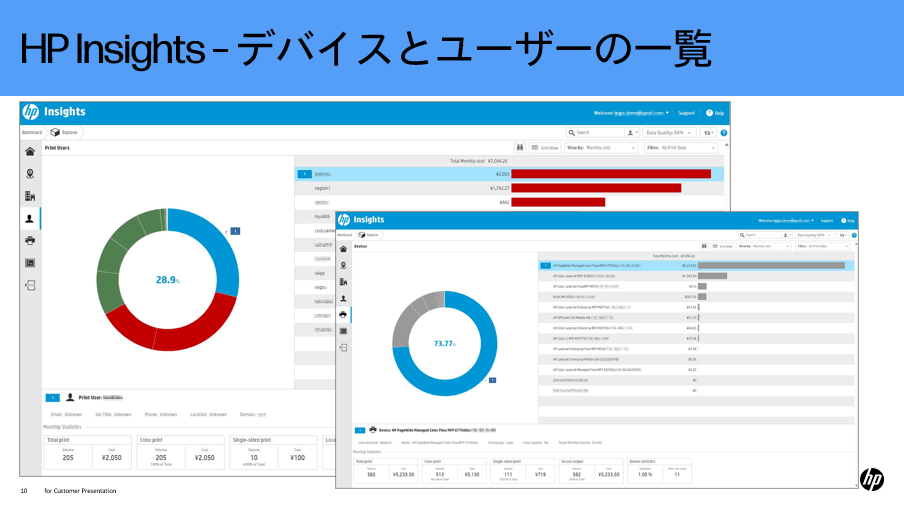This screenshot has width=904, height=507.
Task: Open user-scope dropdown beside Search, Print Users window
Action: coord(632,133)
